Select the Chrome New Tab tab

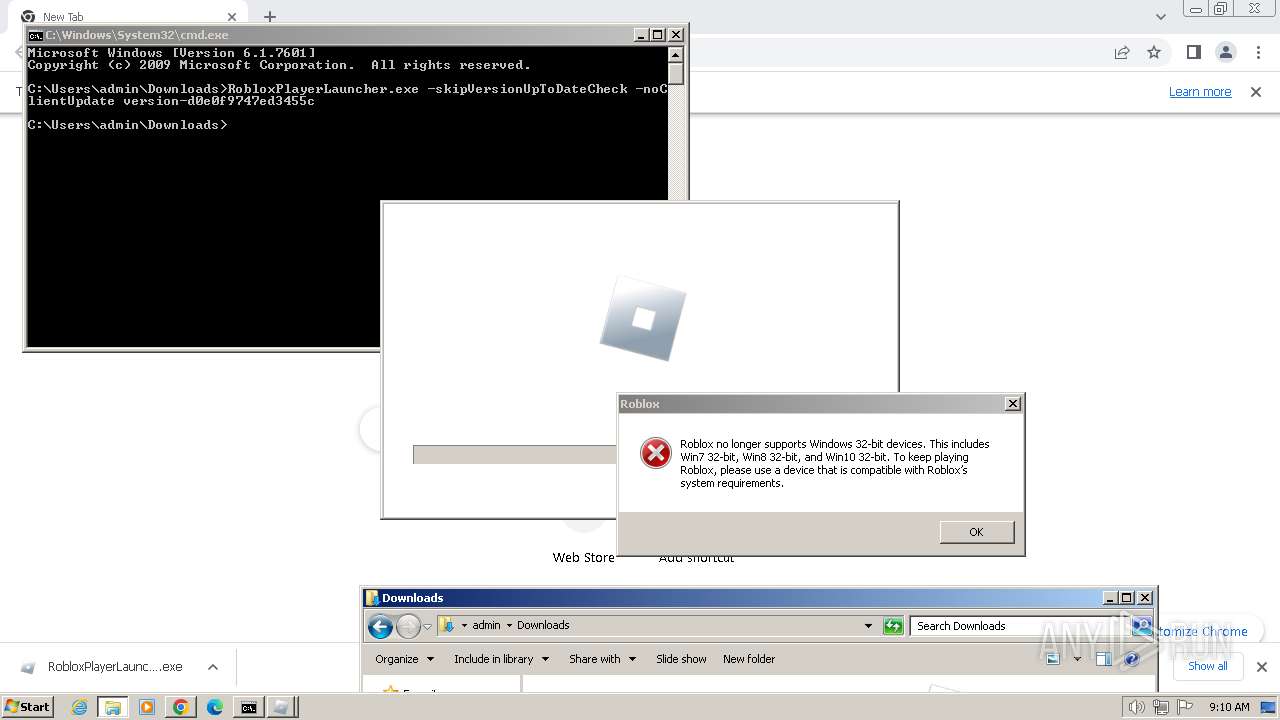130,16
